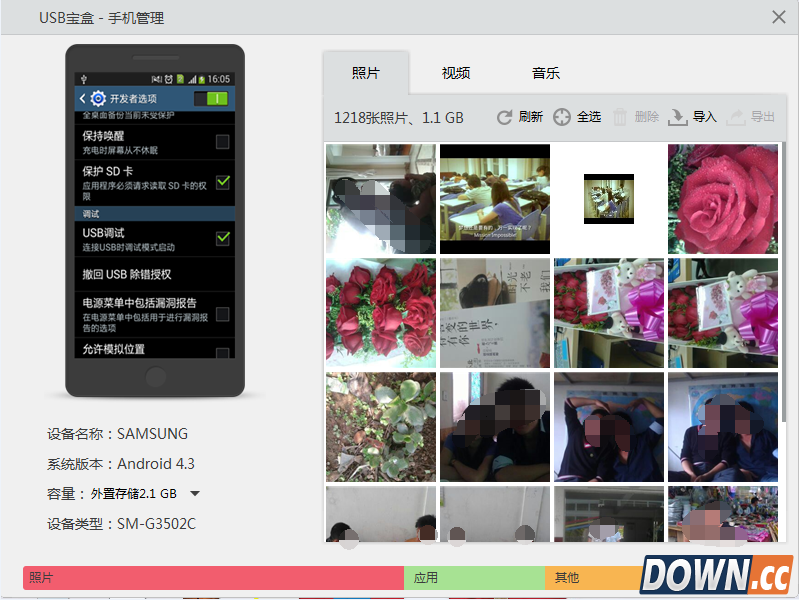Select the 照片 tab

point(366,73)
